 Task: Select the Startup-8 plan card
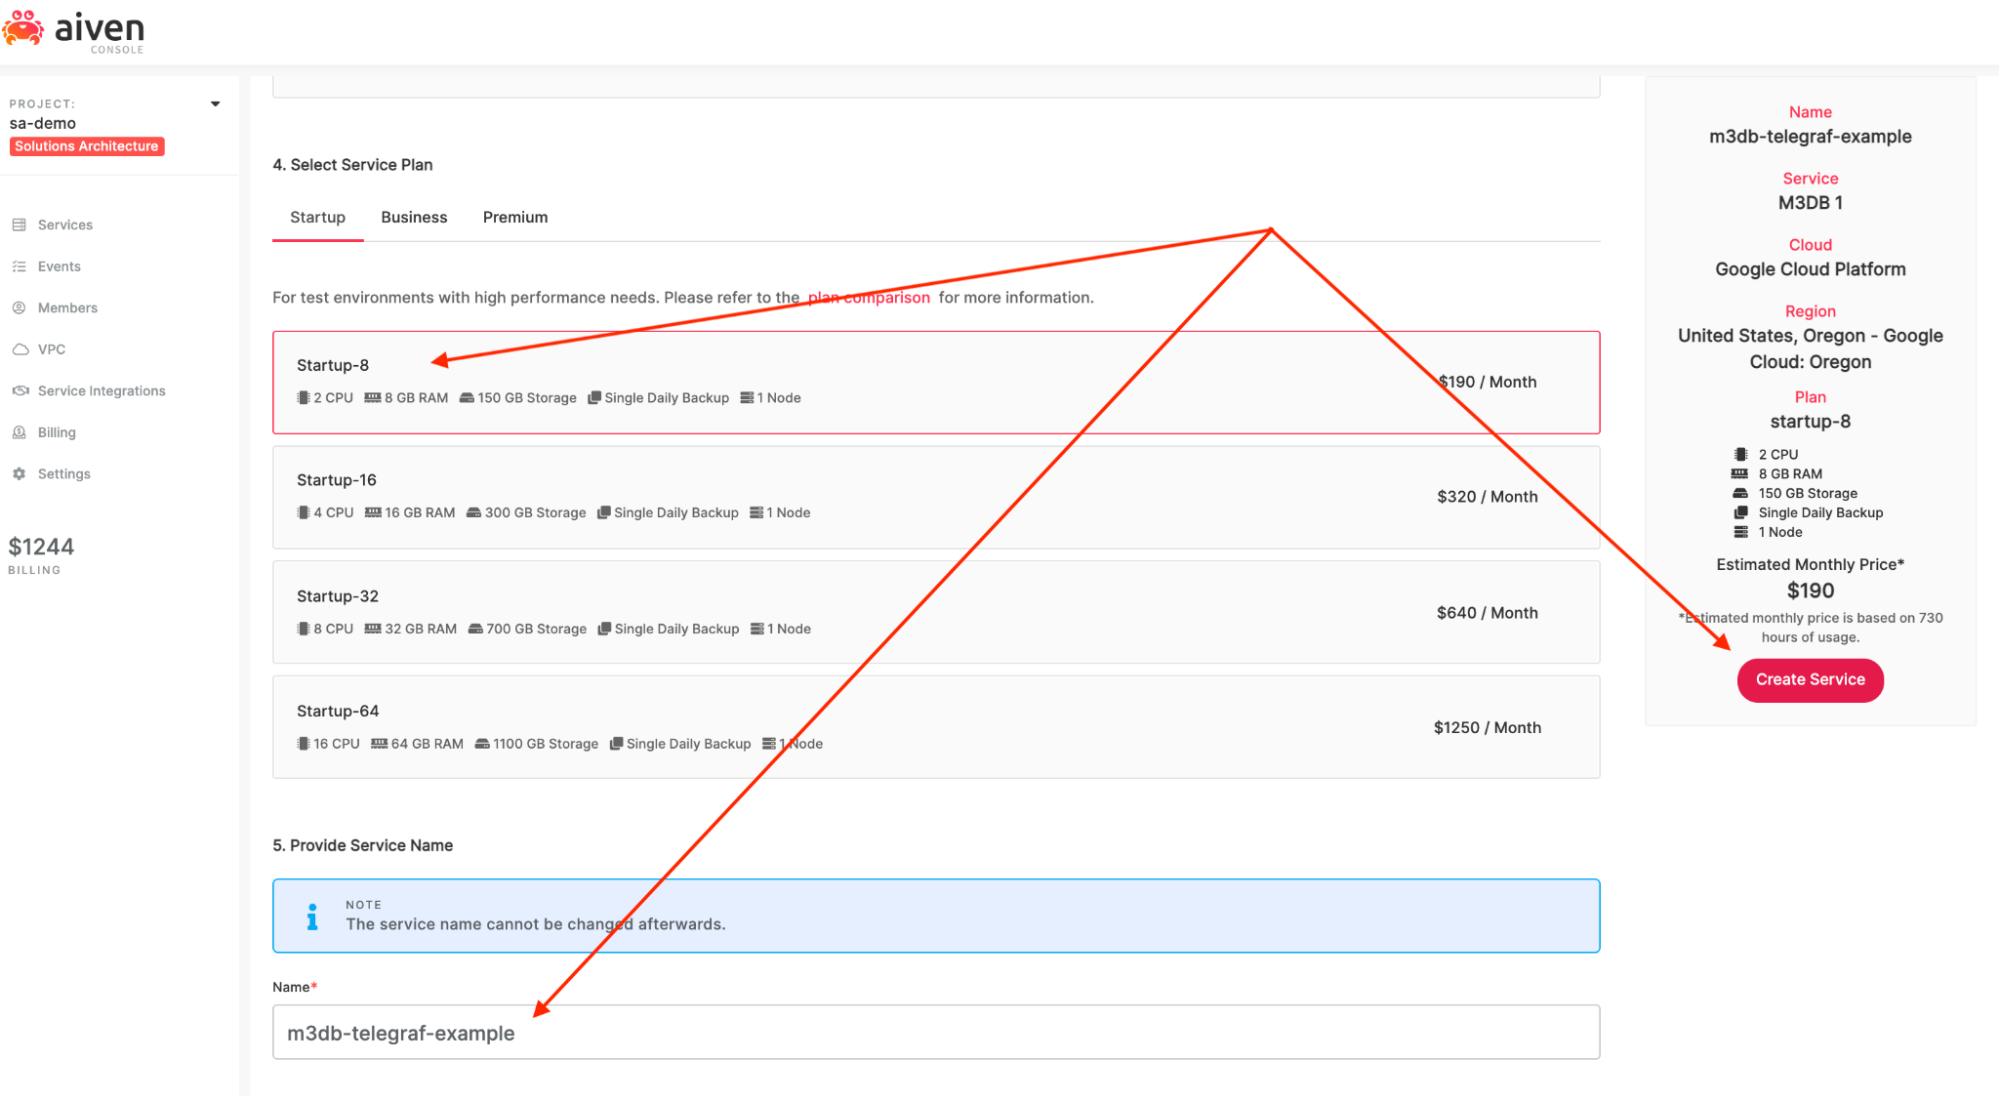(936, 382)
